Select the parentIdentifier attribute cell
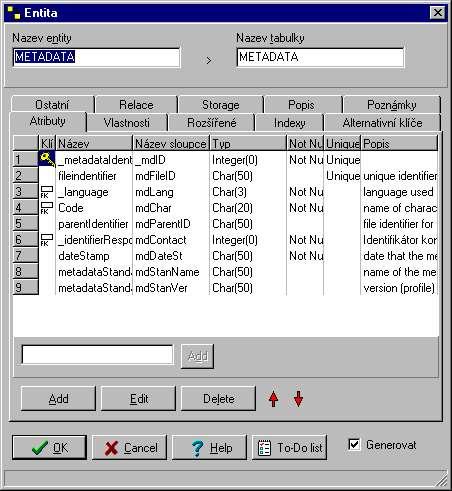 tap(94, 224)
